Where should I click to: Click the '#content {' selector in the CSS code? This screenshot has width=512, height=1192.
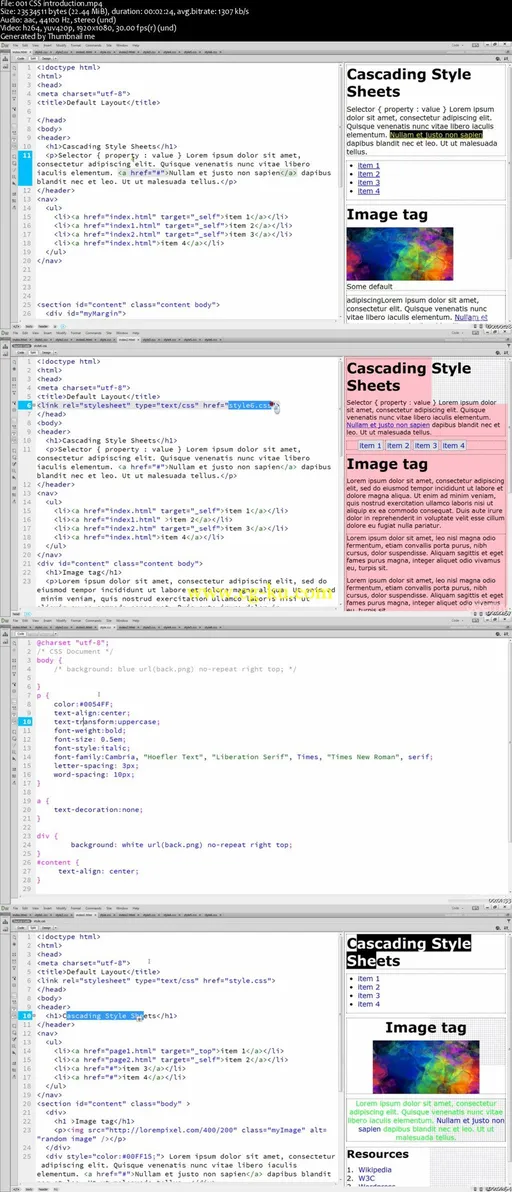(x=58, y=862)
